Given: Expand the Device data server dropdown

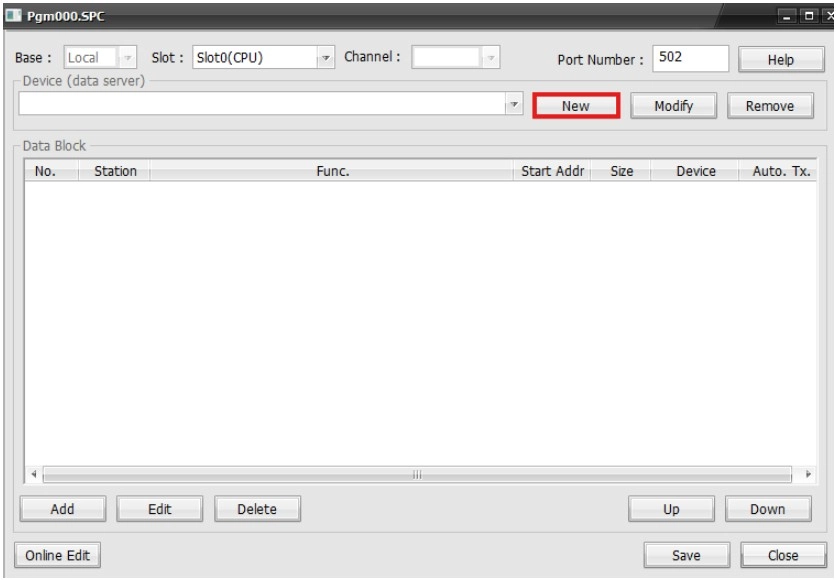Looking at the screenshot, I should click(x=513, y=103).
